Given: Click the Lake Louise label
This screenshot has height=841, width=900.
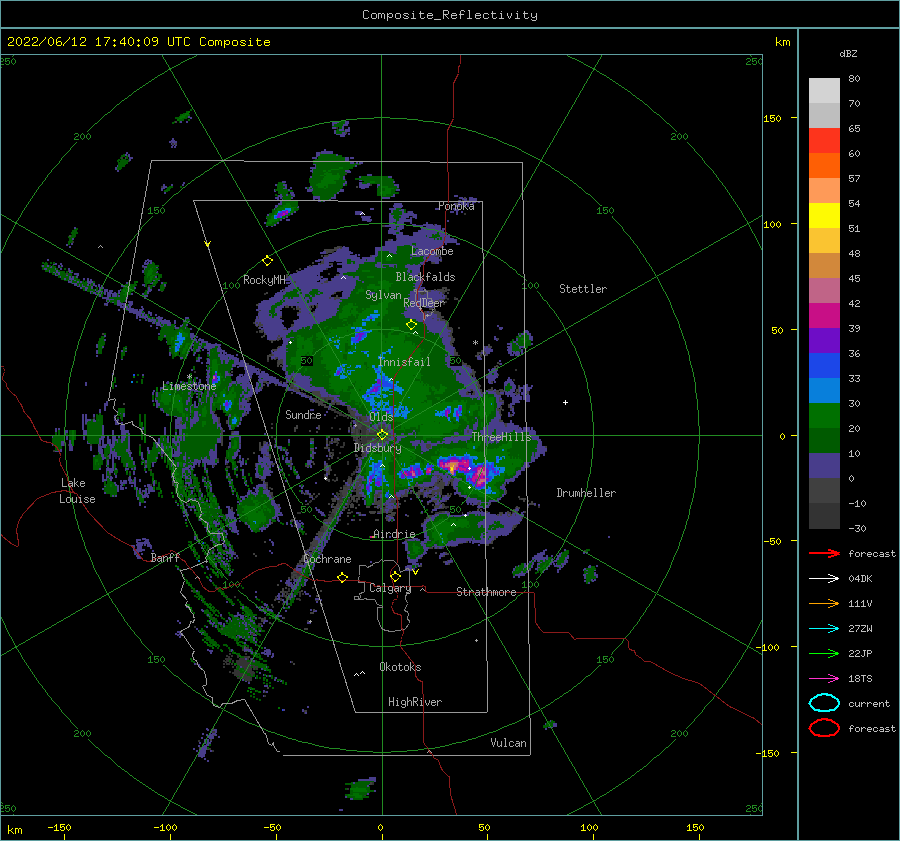Looking at the screenshot, I should tap(77, 491).
